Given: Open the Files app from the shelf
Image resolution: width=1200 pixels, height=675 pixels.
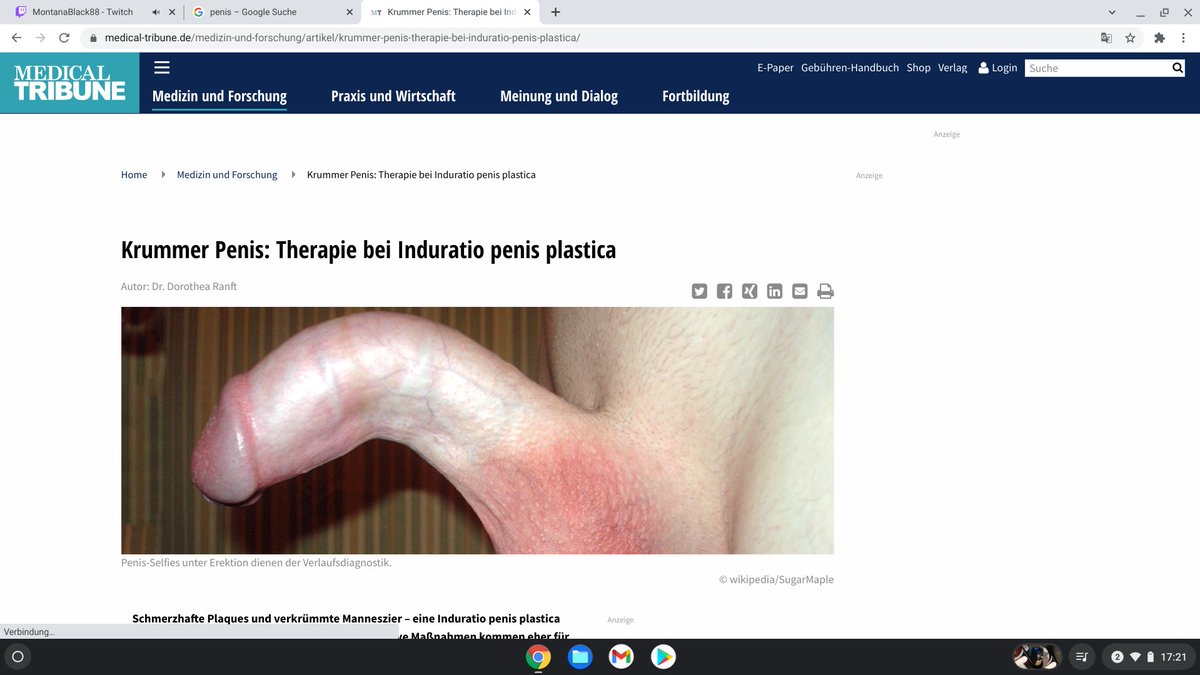Looking at the screenshot, I should (580, 657).
